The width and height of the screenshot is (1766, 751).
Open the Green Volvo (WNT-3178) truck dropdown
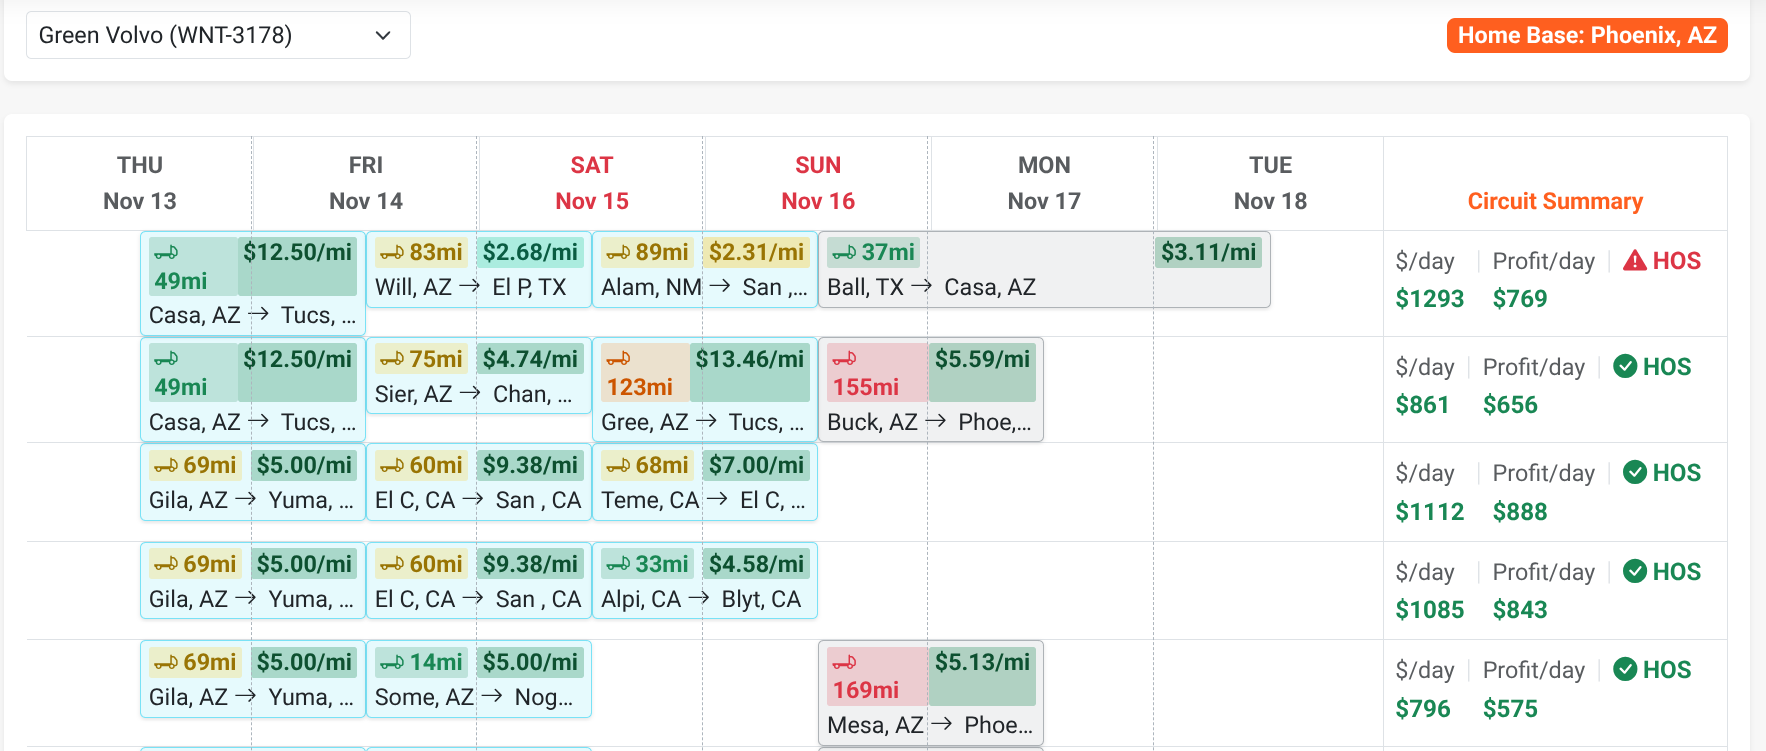point(218,35)
